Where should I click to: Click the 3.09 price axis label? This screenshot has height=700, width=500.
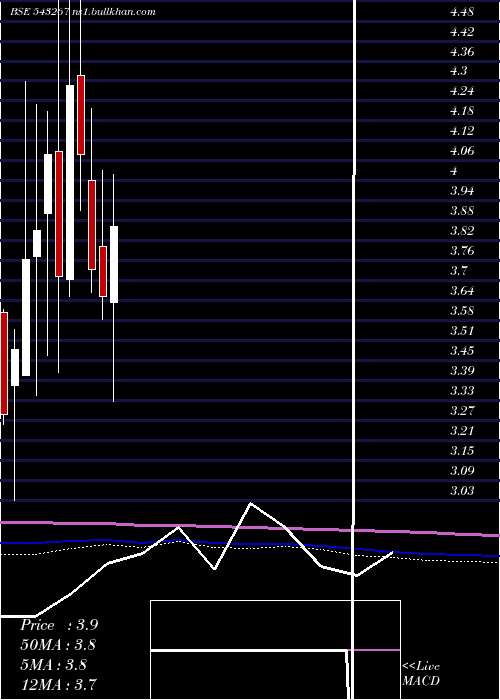(x=462, y=470)
